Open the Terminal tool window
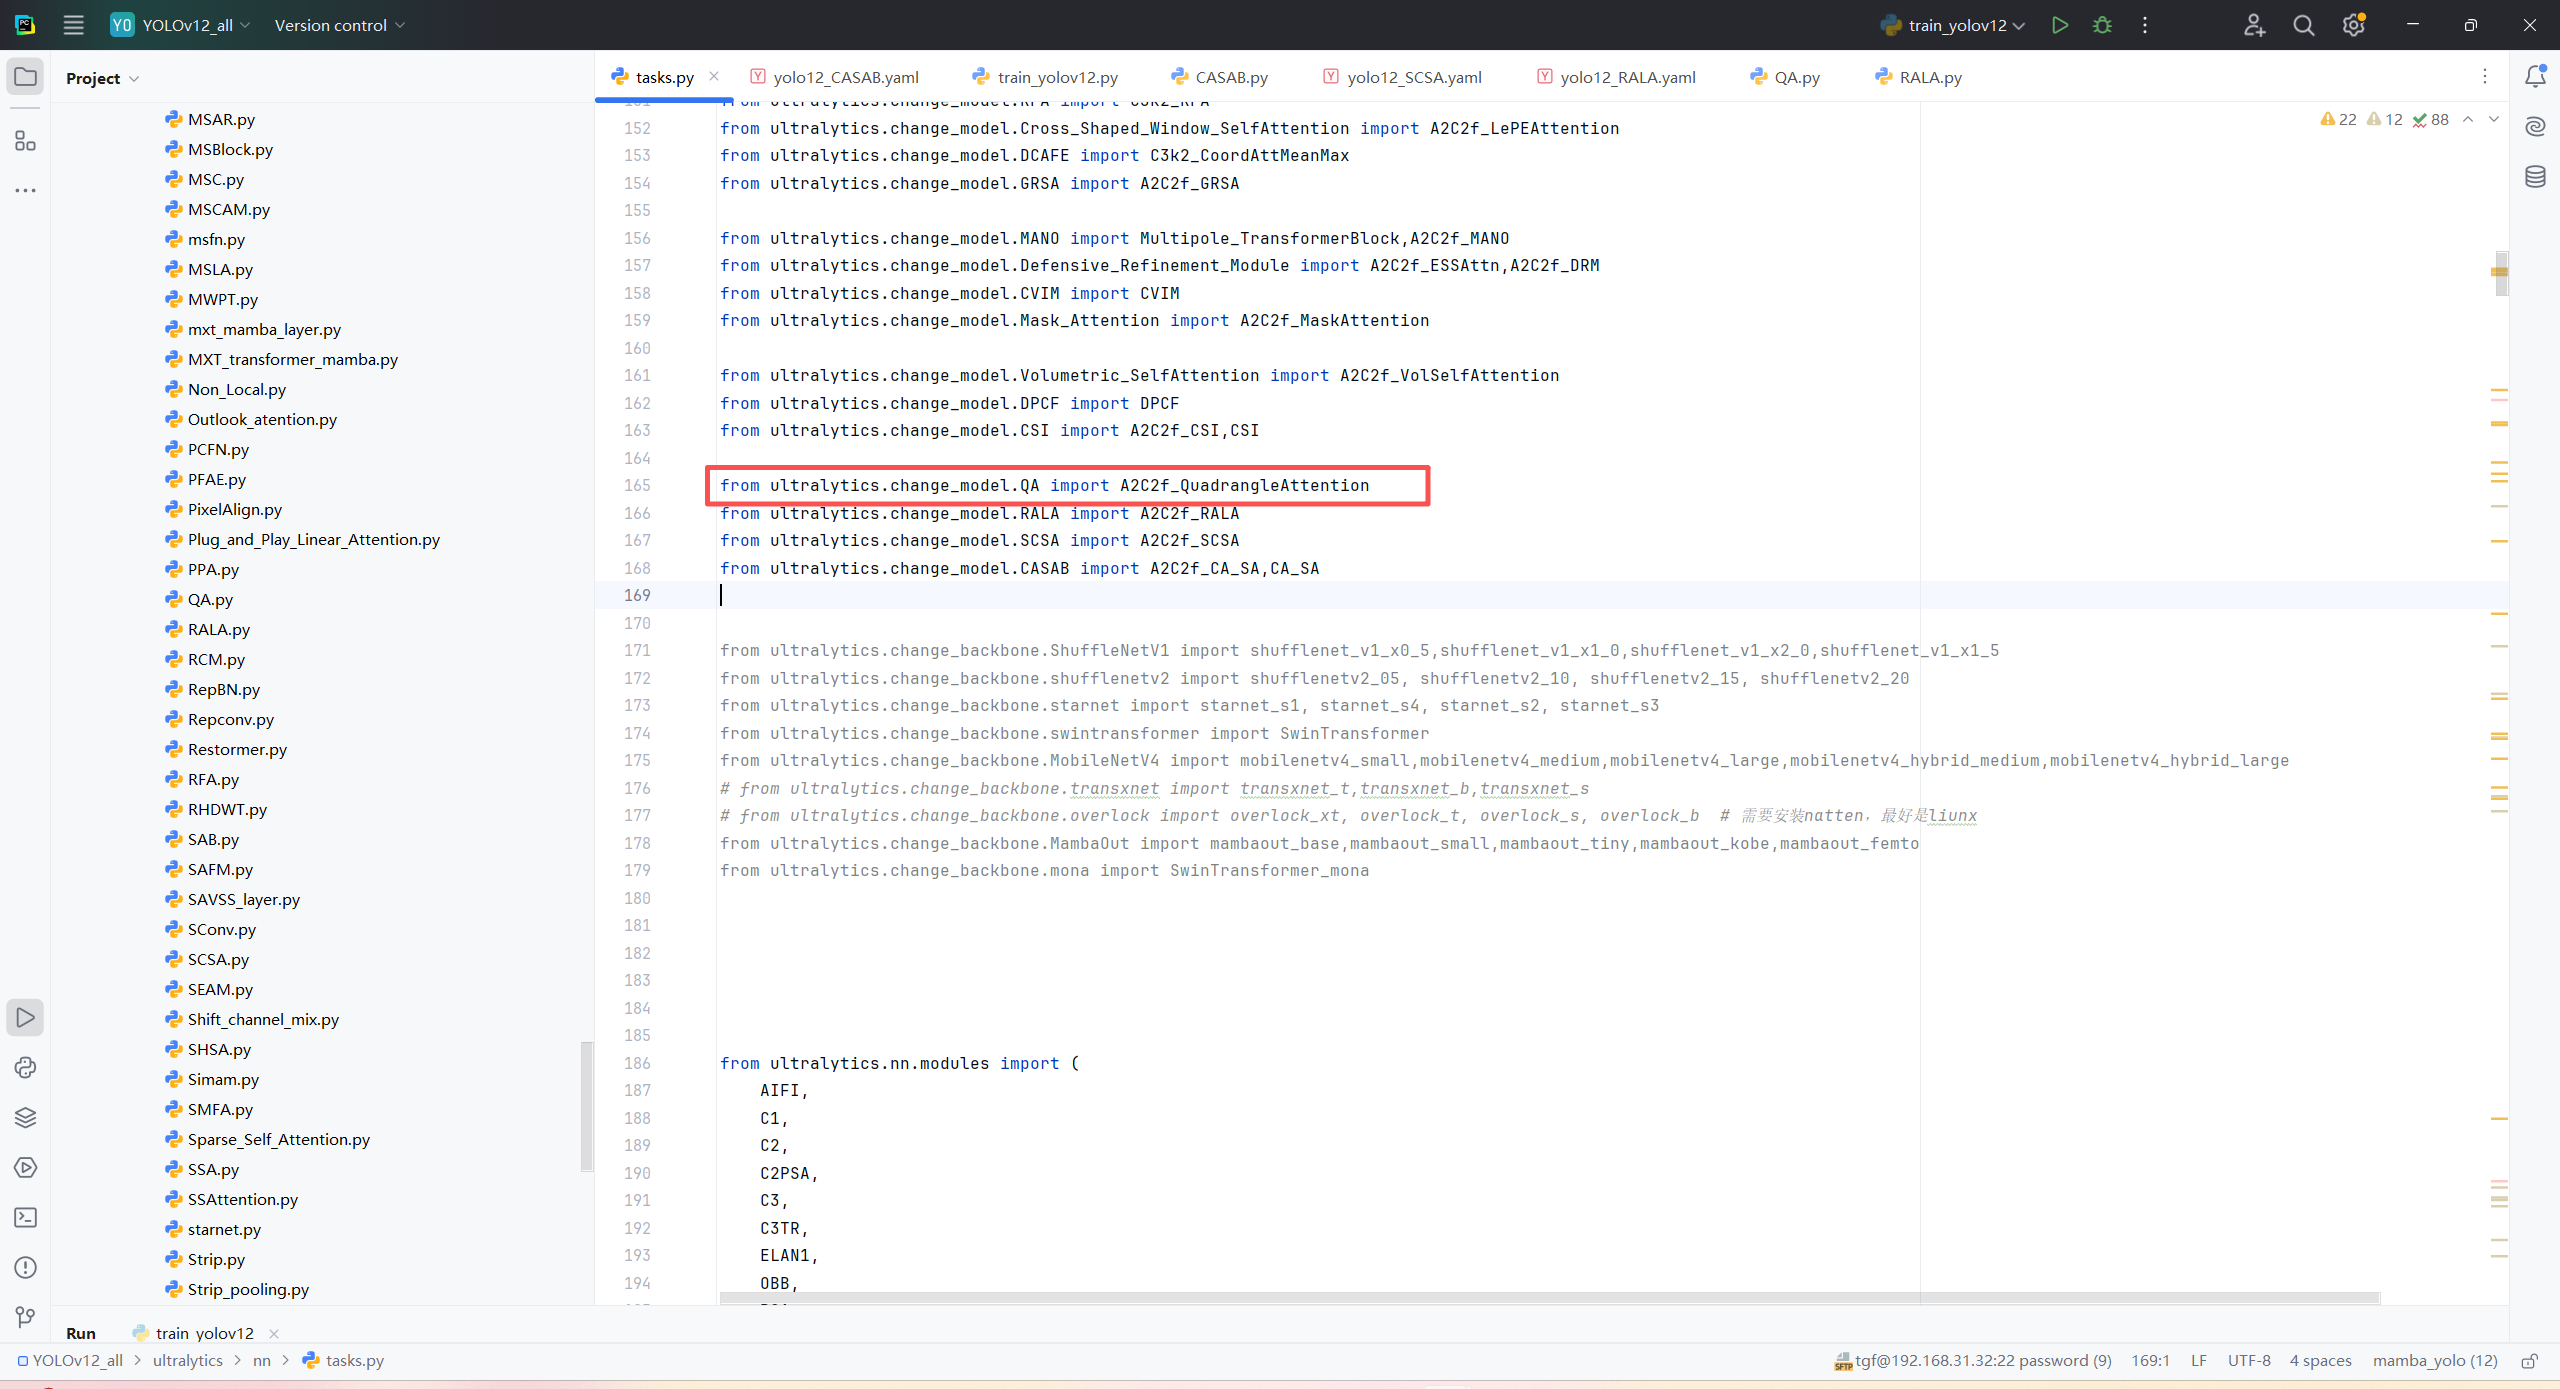The width and height of the screenshot is (2560, 1389). (x=25, y=1217)
